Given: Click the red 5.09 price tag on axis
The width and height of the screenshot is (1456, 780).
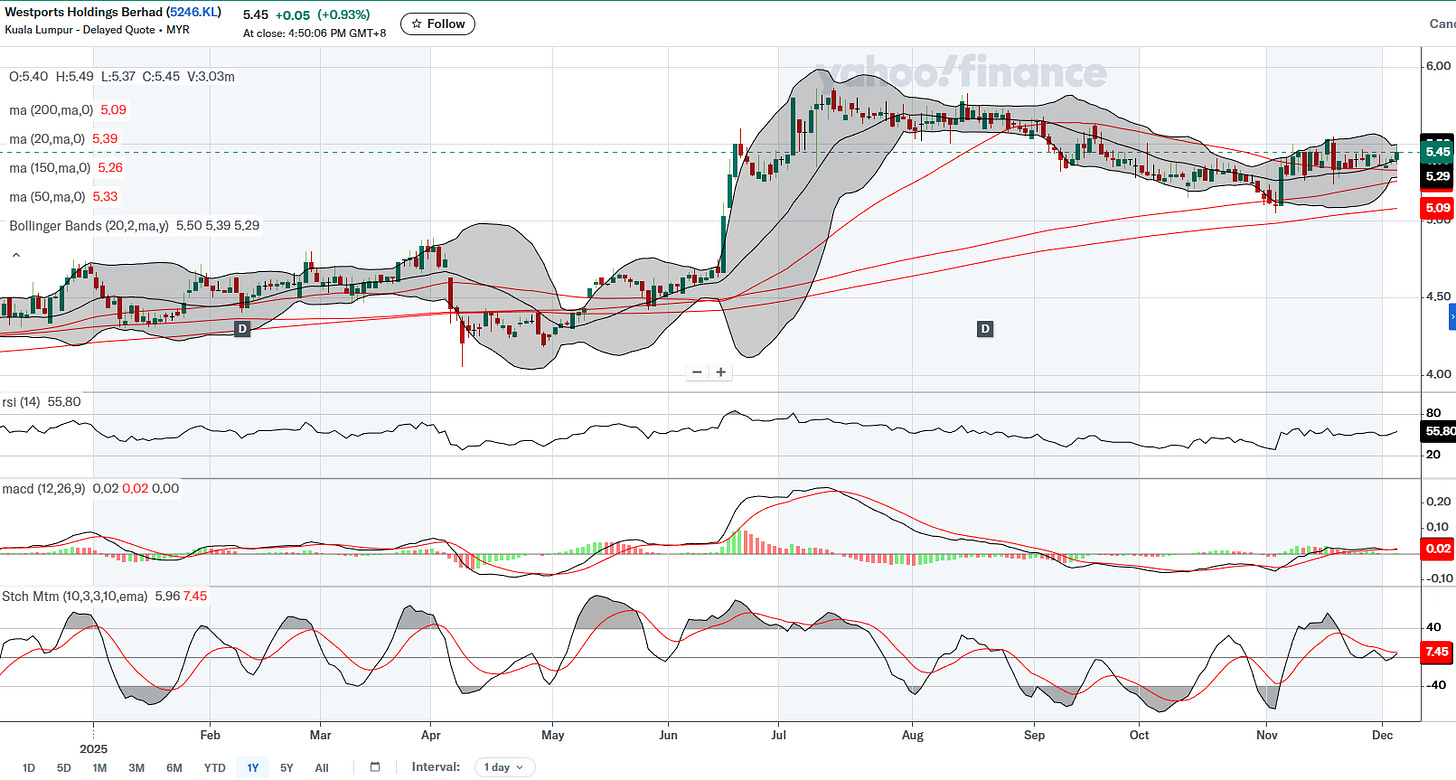Looking at the screenshot, I should pos(1437,208).
